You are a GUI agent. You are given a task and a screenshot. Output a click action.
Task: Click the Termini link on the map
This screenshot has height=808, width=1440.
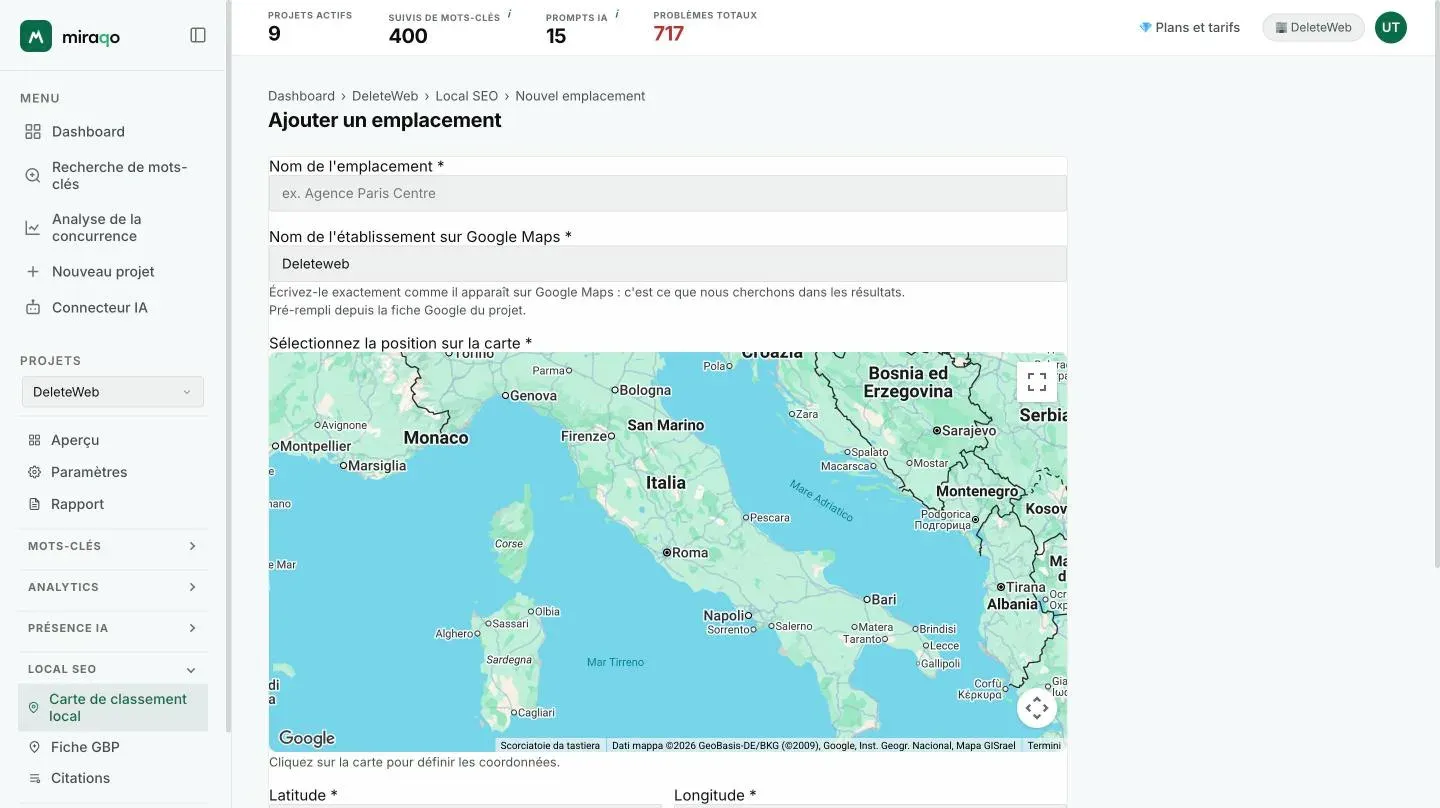pyautogui.click(x=1044, y=745)
